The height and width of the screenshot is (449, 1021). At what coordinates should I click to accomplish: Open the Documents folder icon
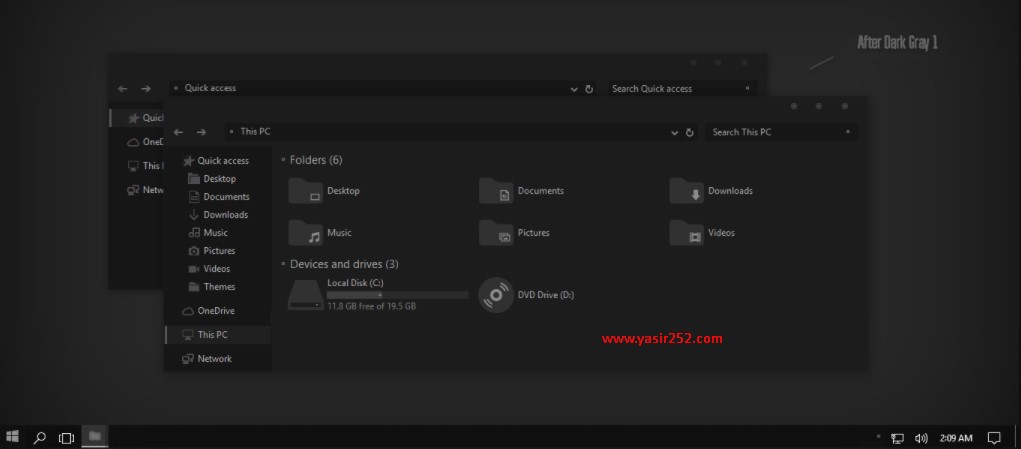click(496, 191)
